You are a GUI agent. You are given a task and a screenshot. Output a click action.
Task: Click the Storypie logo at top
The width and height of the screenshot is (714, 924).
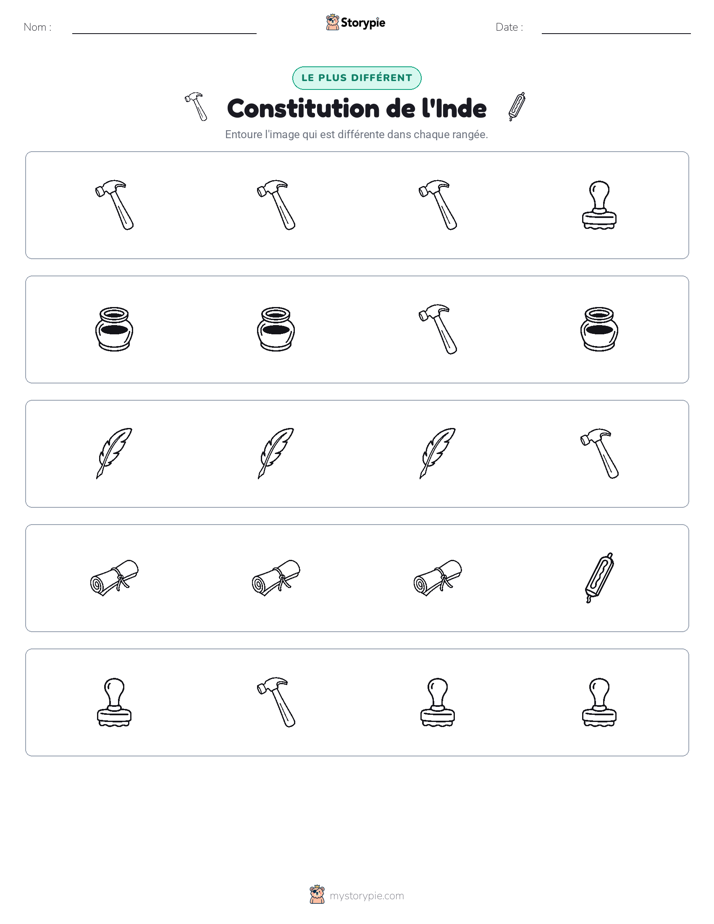click(x=355, y=23)
